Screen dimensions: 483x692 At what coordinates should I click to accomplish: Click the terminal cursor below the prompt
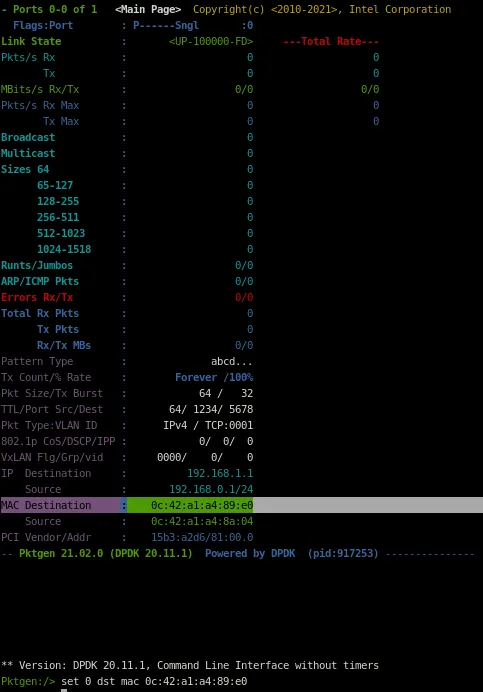(64, 690)
